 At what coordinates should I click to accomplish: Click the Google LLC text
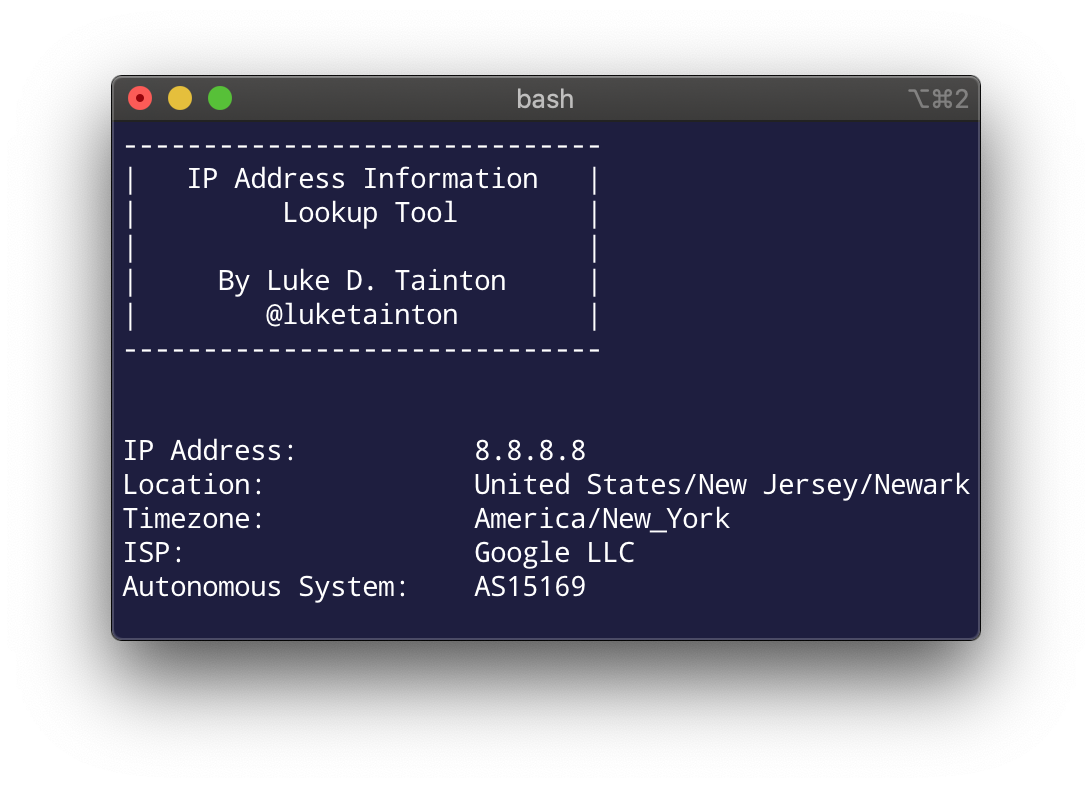(x=554, y=553)
